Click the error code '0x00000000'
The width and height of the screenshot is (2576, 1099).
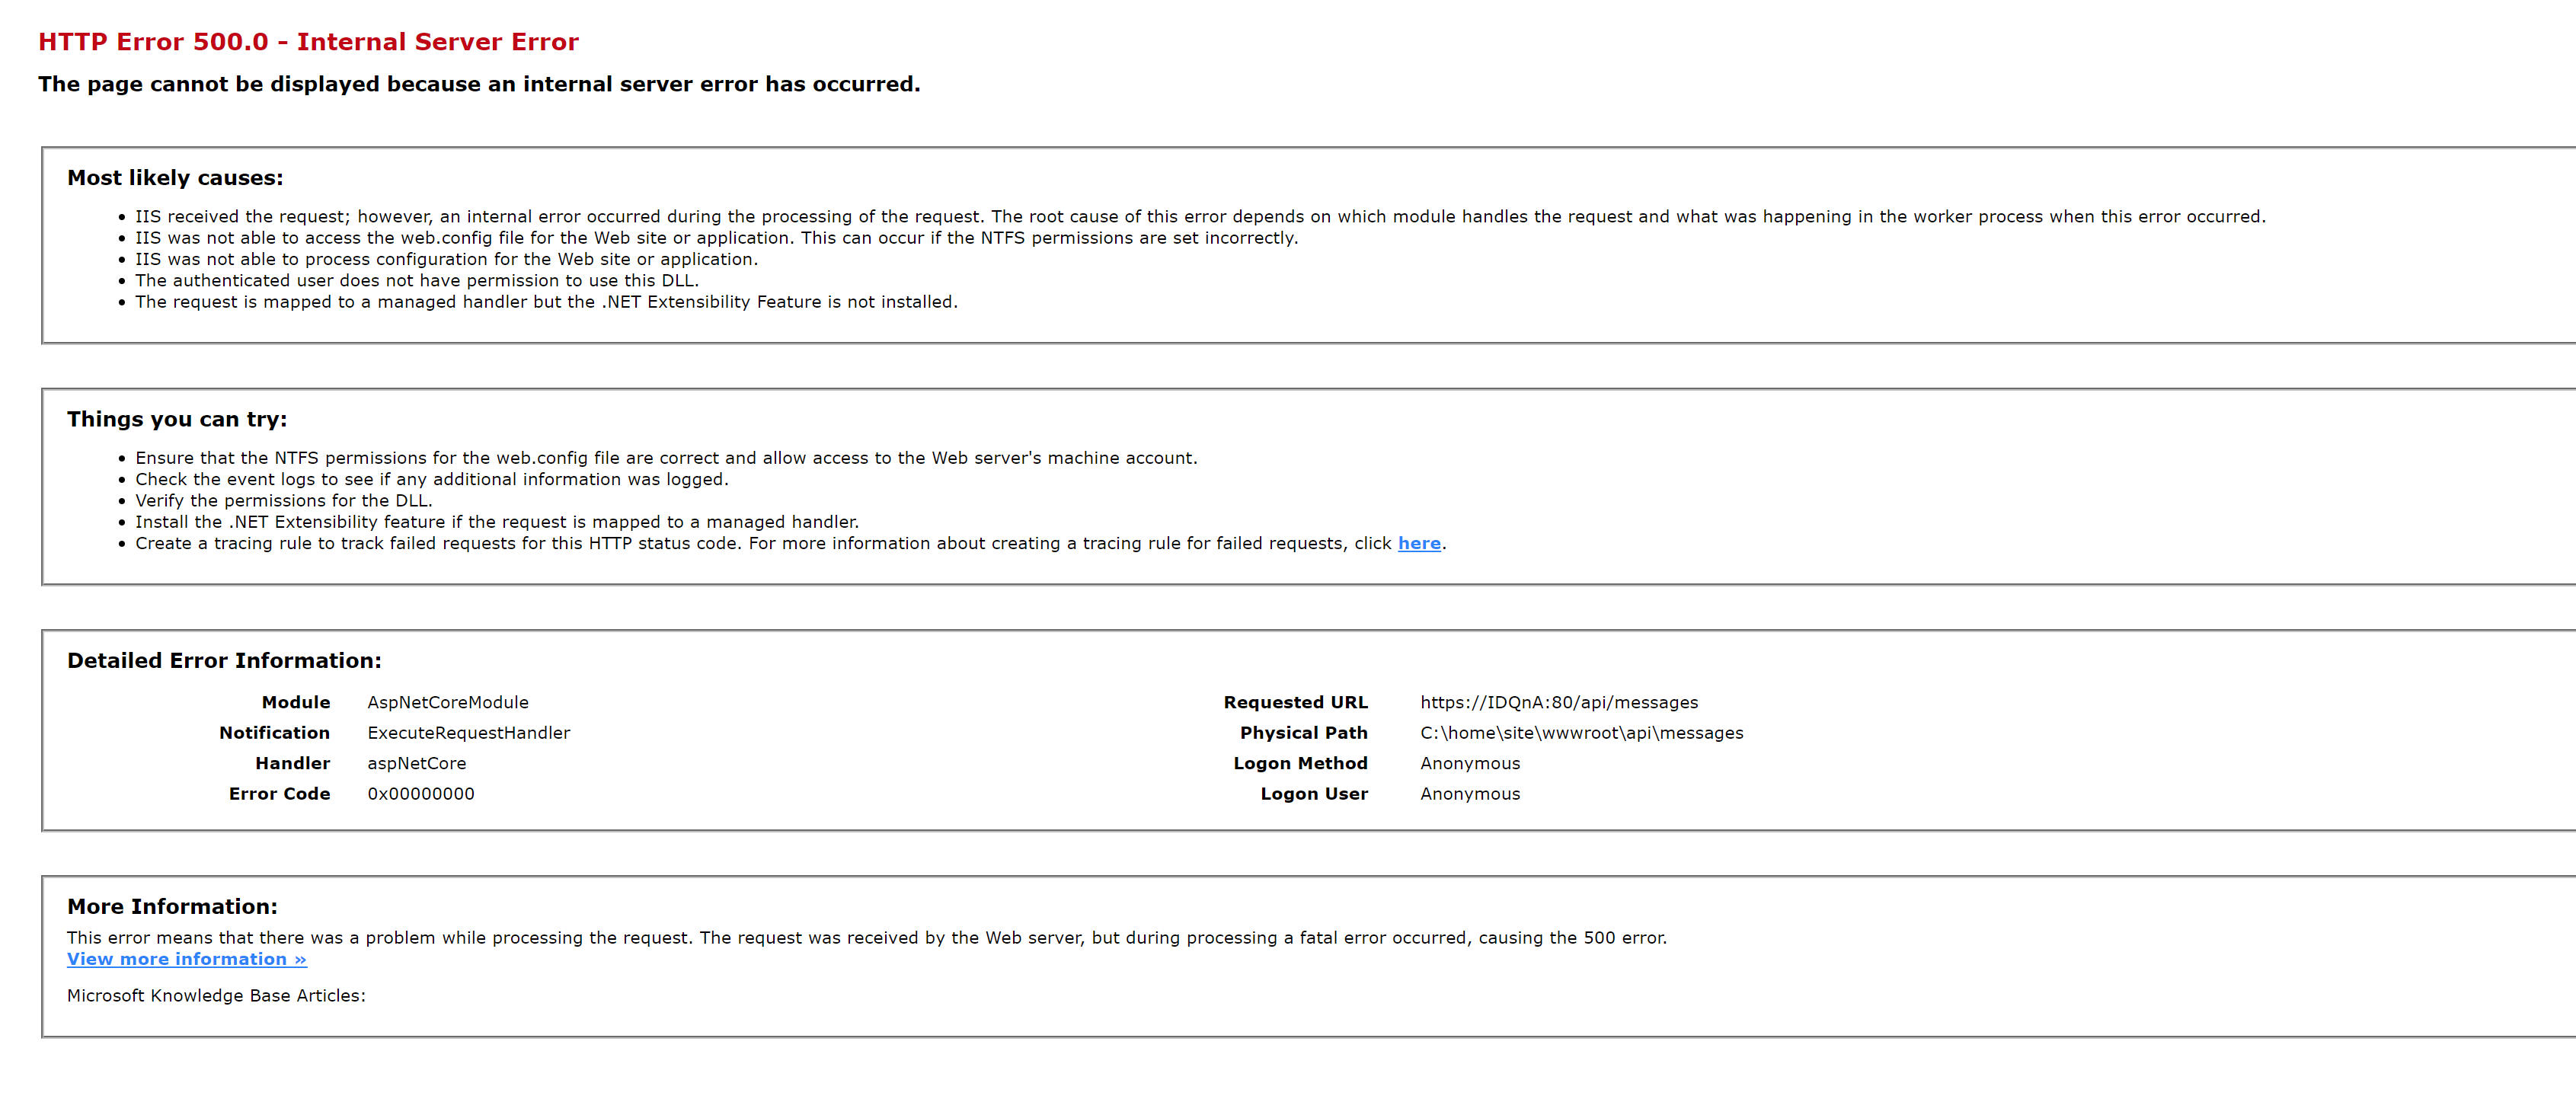click(x=421, y=794)
